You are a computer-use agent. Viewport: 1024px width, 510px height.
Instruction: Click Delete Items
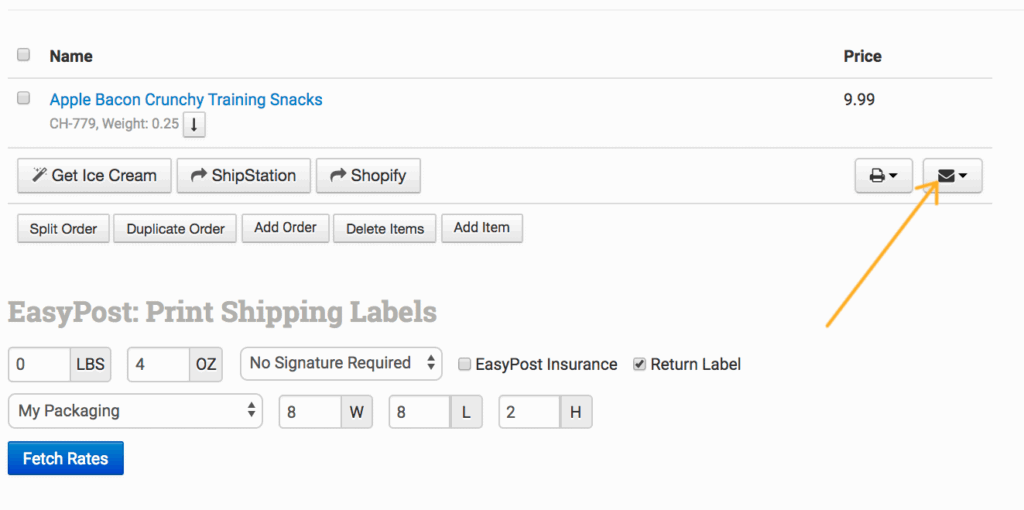(385, 228)
